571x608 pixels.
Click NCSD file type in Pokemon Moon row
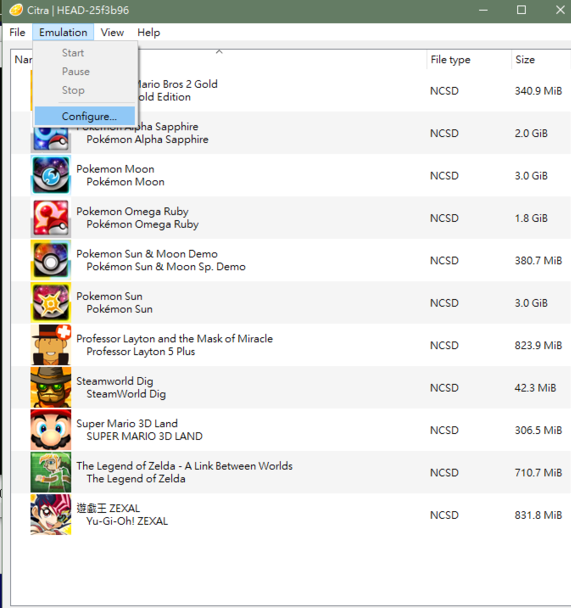point(444,176)
